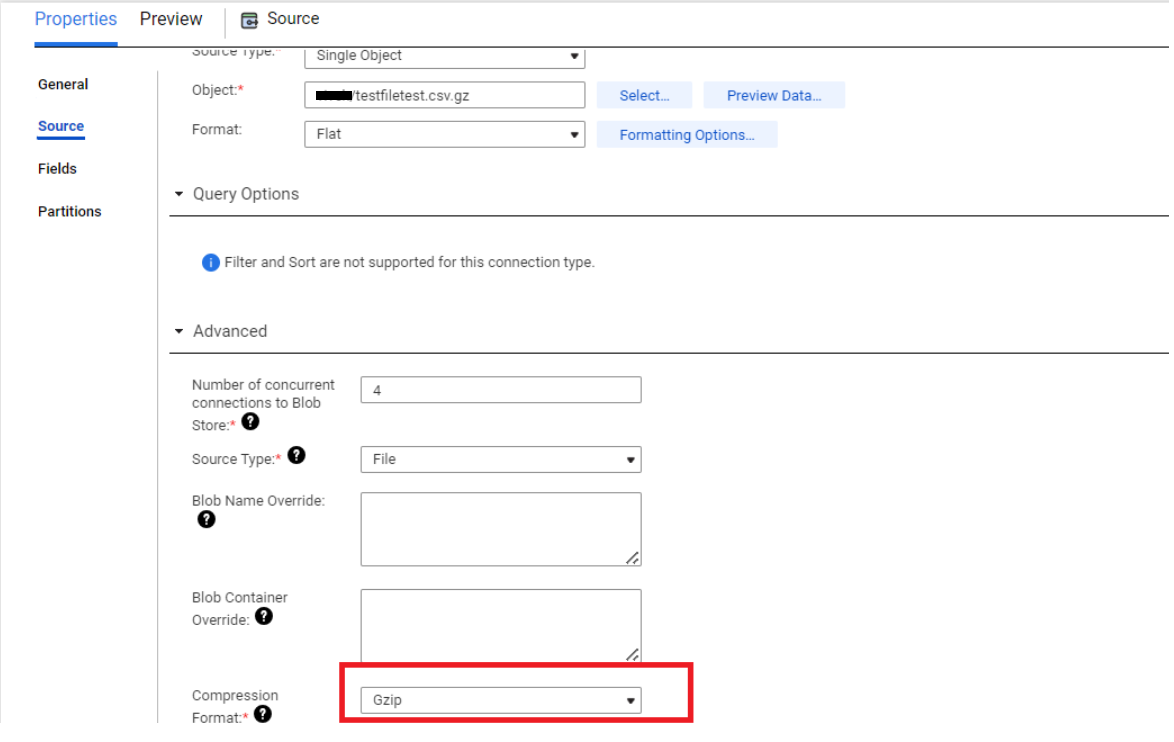Screen dimensions: 1174x742
Task: Click the help icon for Compression Format
Action: coord(263,714)
